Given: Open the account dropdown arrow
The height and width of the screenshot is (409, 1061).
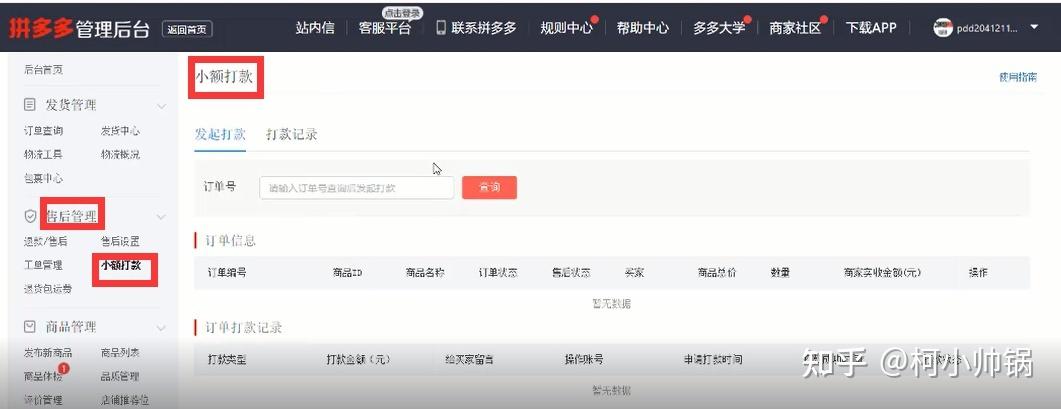Looking at the screenshot, I should [x=1033, y=28].
